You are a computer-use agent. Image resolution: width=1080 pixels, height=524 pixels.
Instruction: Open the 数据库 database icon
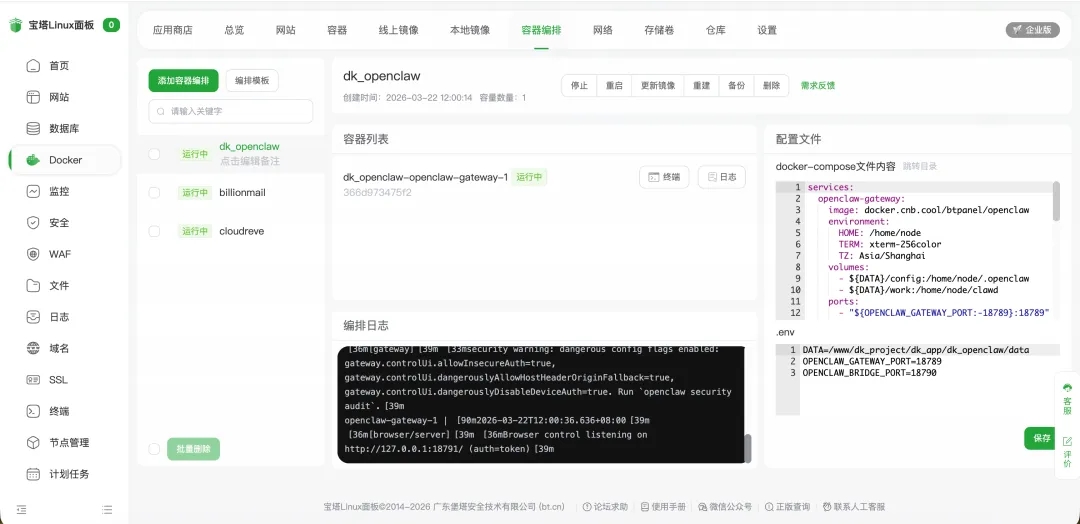tap(33, 129)
